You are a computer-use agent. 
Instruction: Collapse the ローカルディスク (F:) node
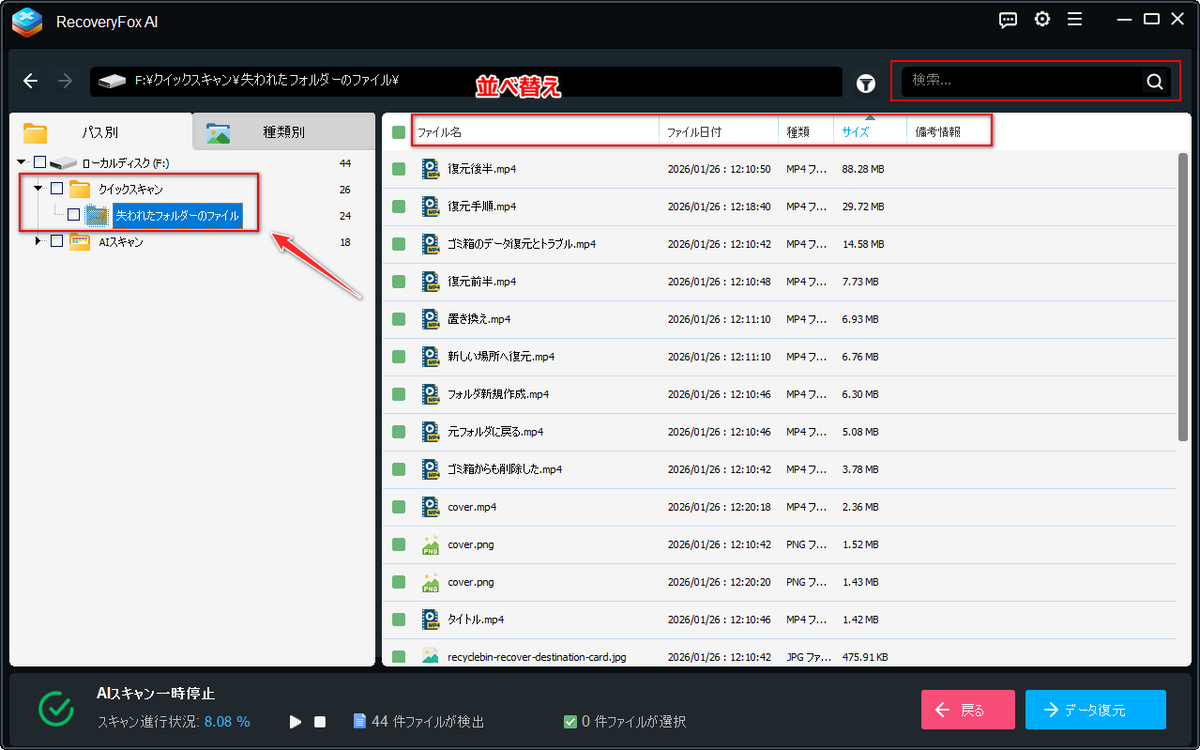[22, 162]
